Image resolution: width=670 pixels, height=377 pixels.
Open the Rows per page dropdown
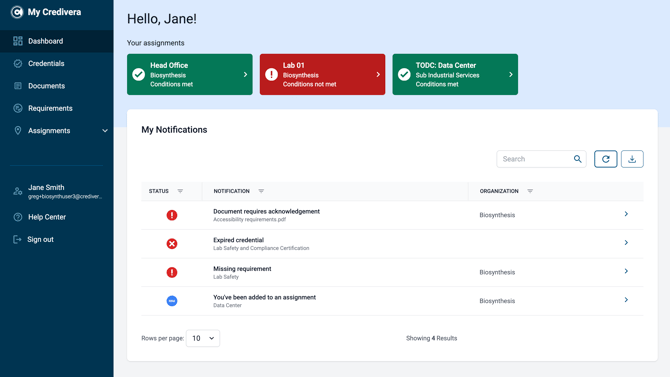(203, 338)
